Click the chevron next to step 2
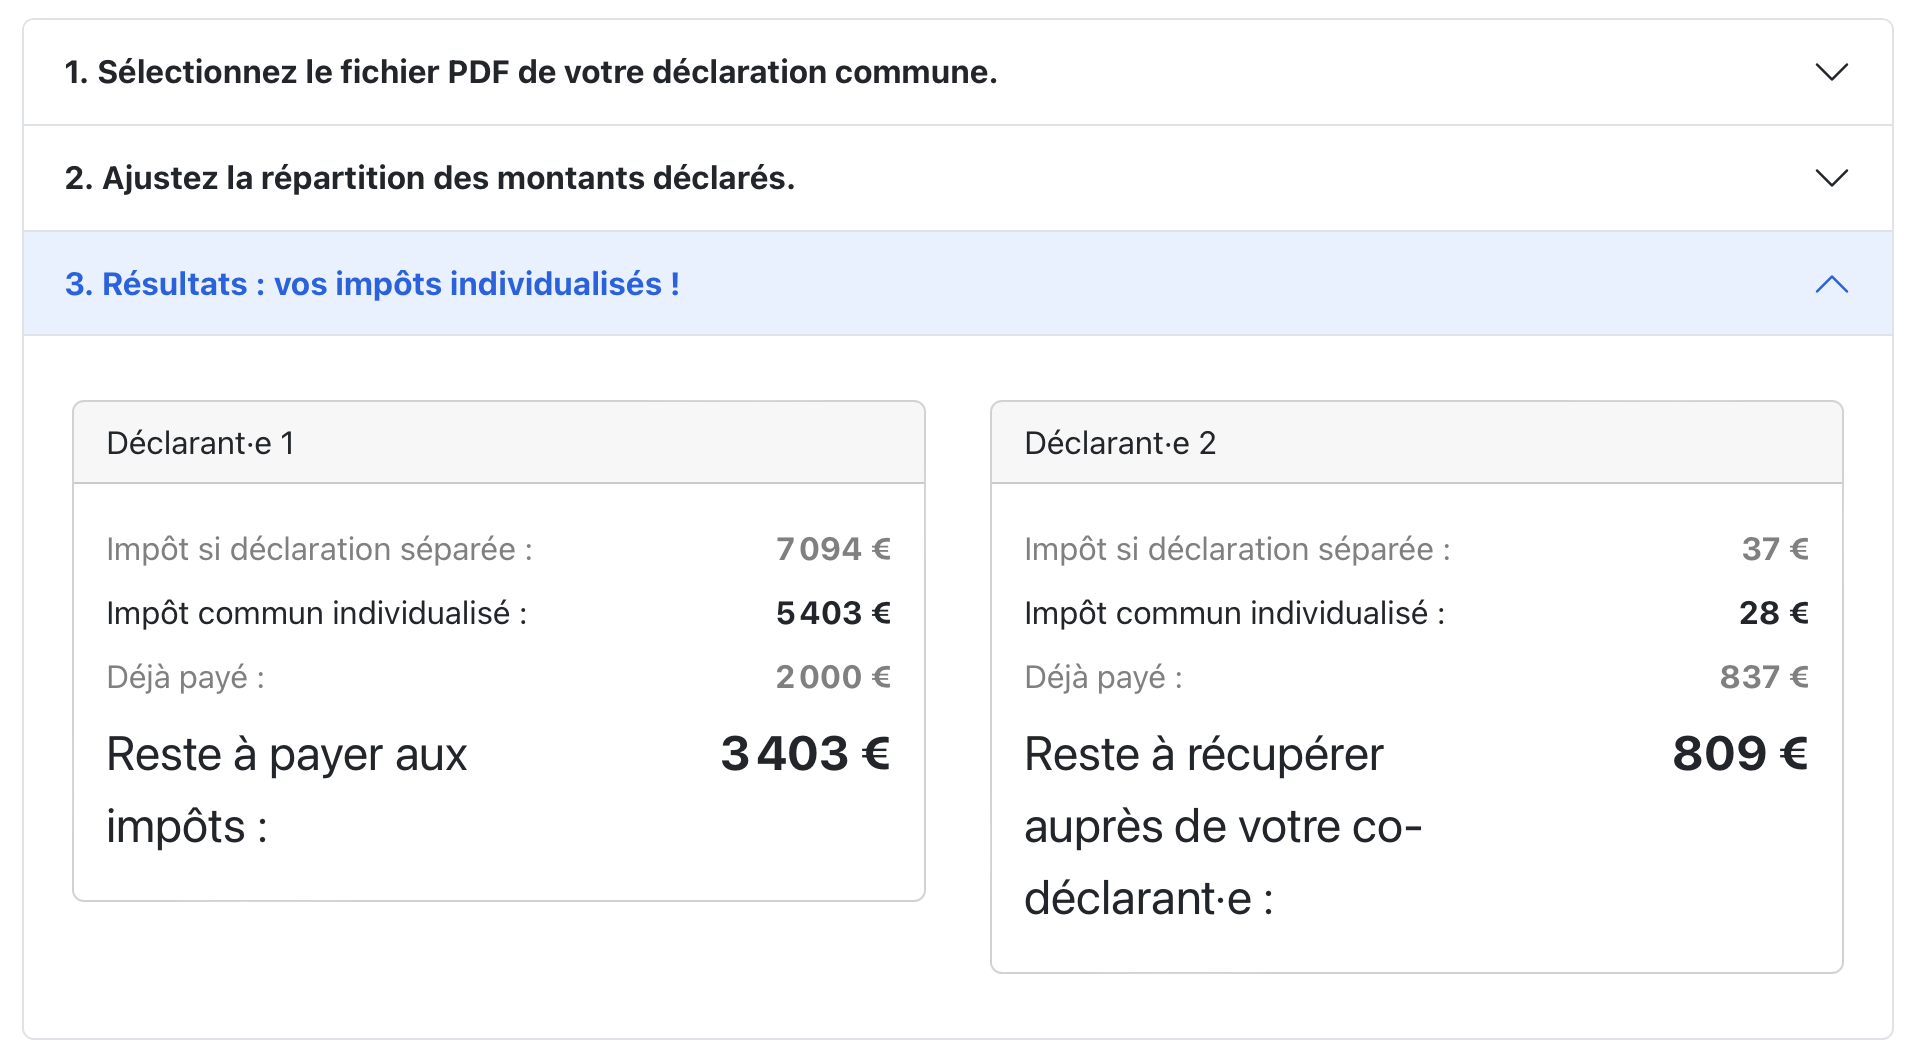 pyautogui.click(x=1833, y=178)
